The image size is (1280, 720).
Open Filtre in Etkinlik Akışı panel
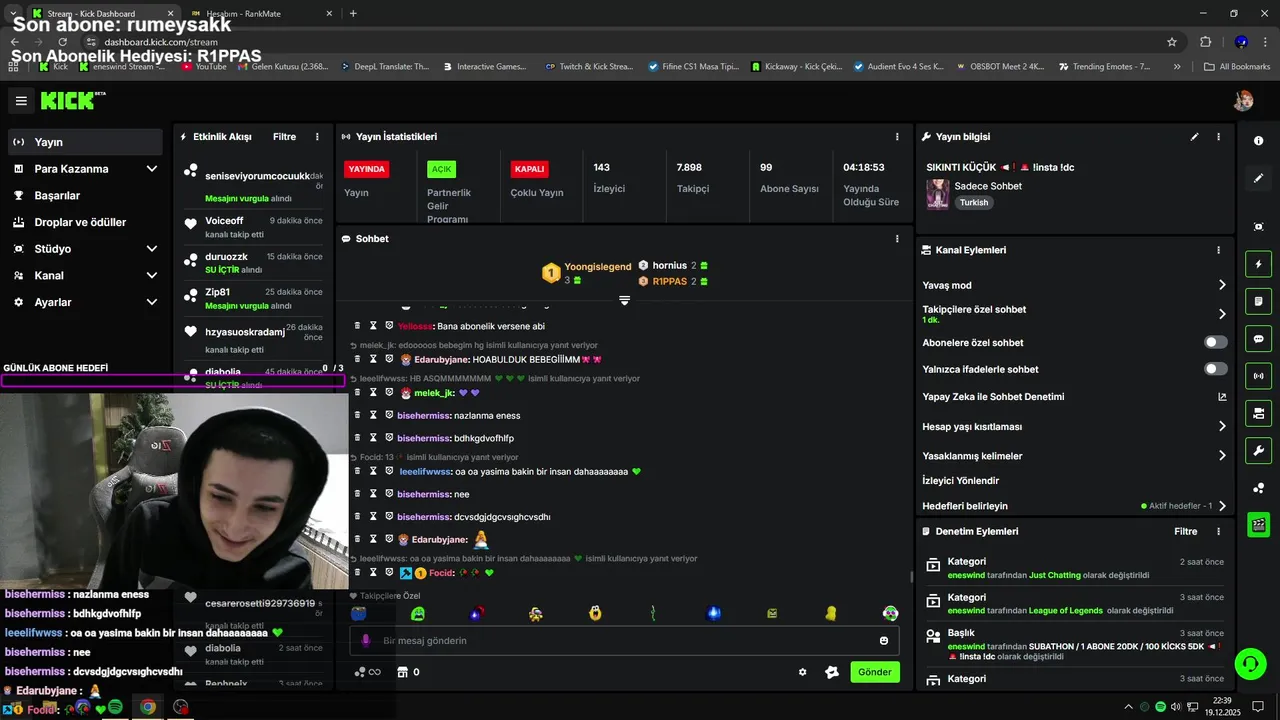284,137
